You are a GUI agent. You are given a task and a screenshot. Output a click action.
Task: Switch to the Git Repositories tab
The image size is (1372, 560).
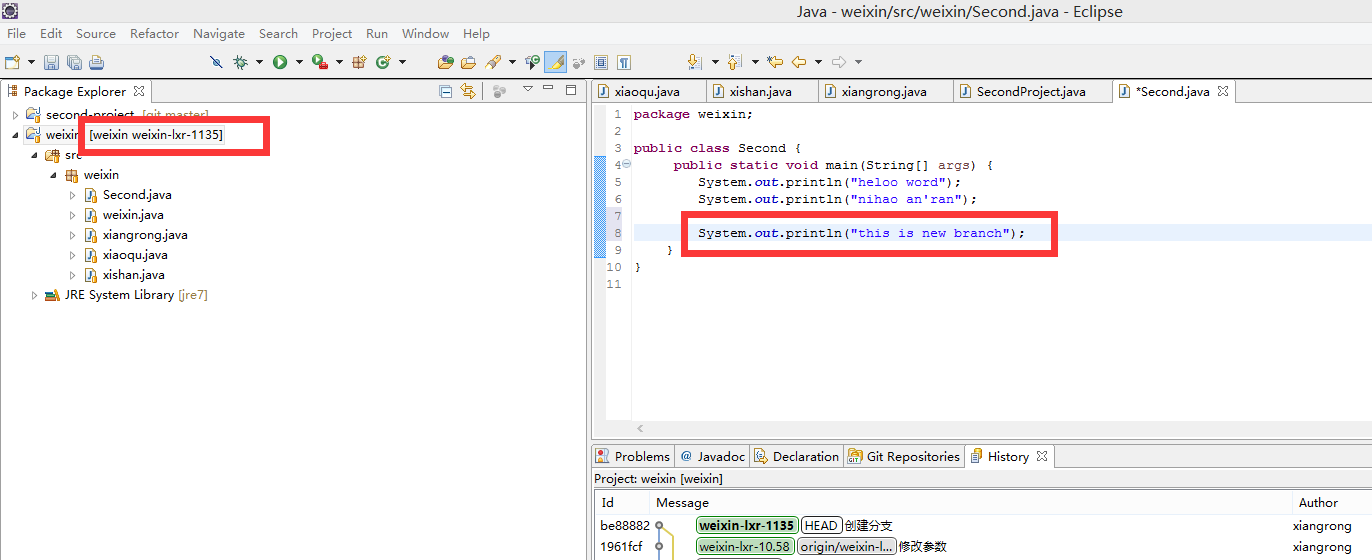pos(904,456)
